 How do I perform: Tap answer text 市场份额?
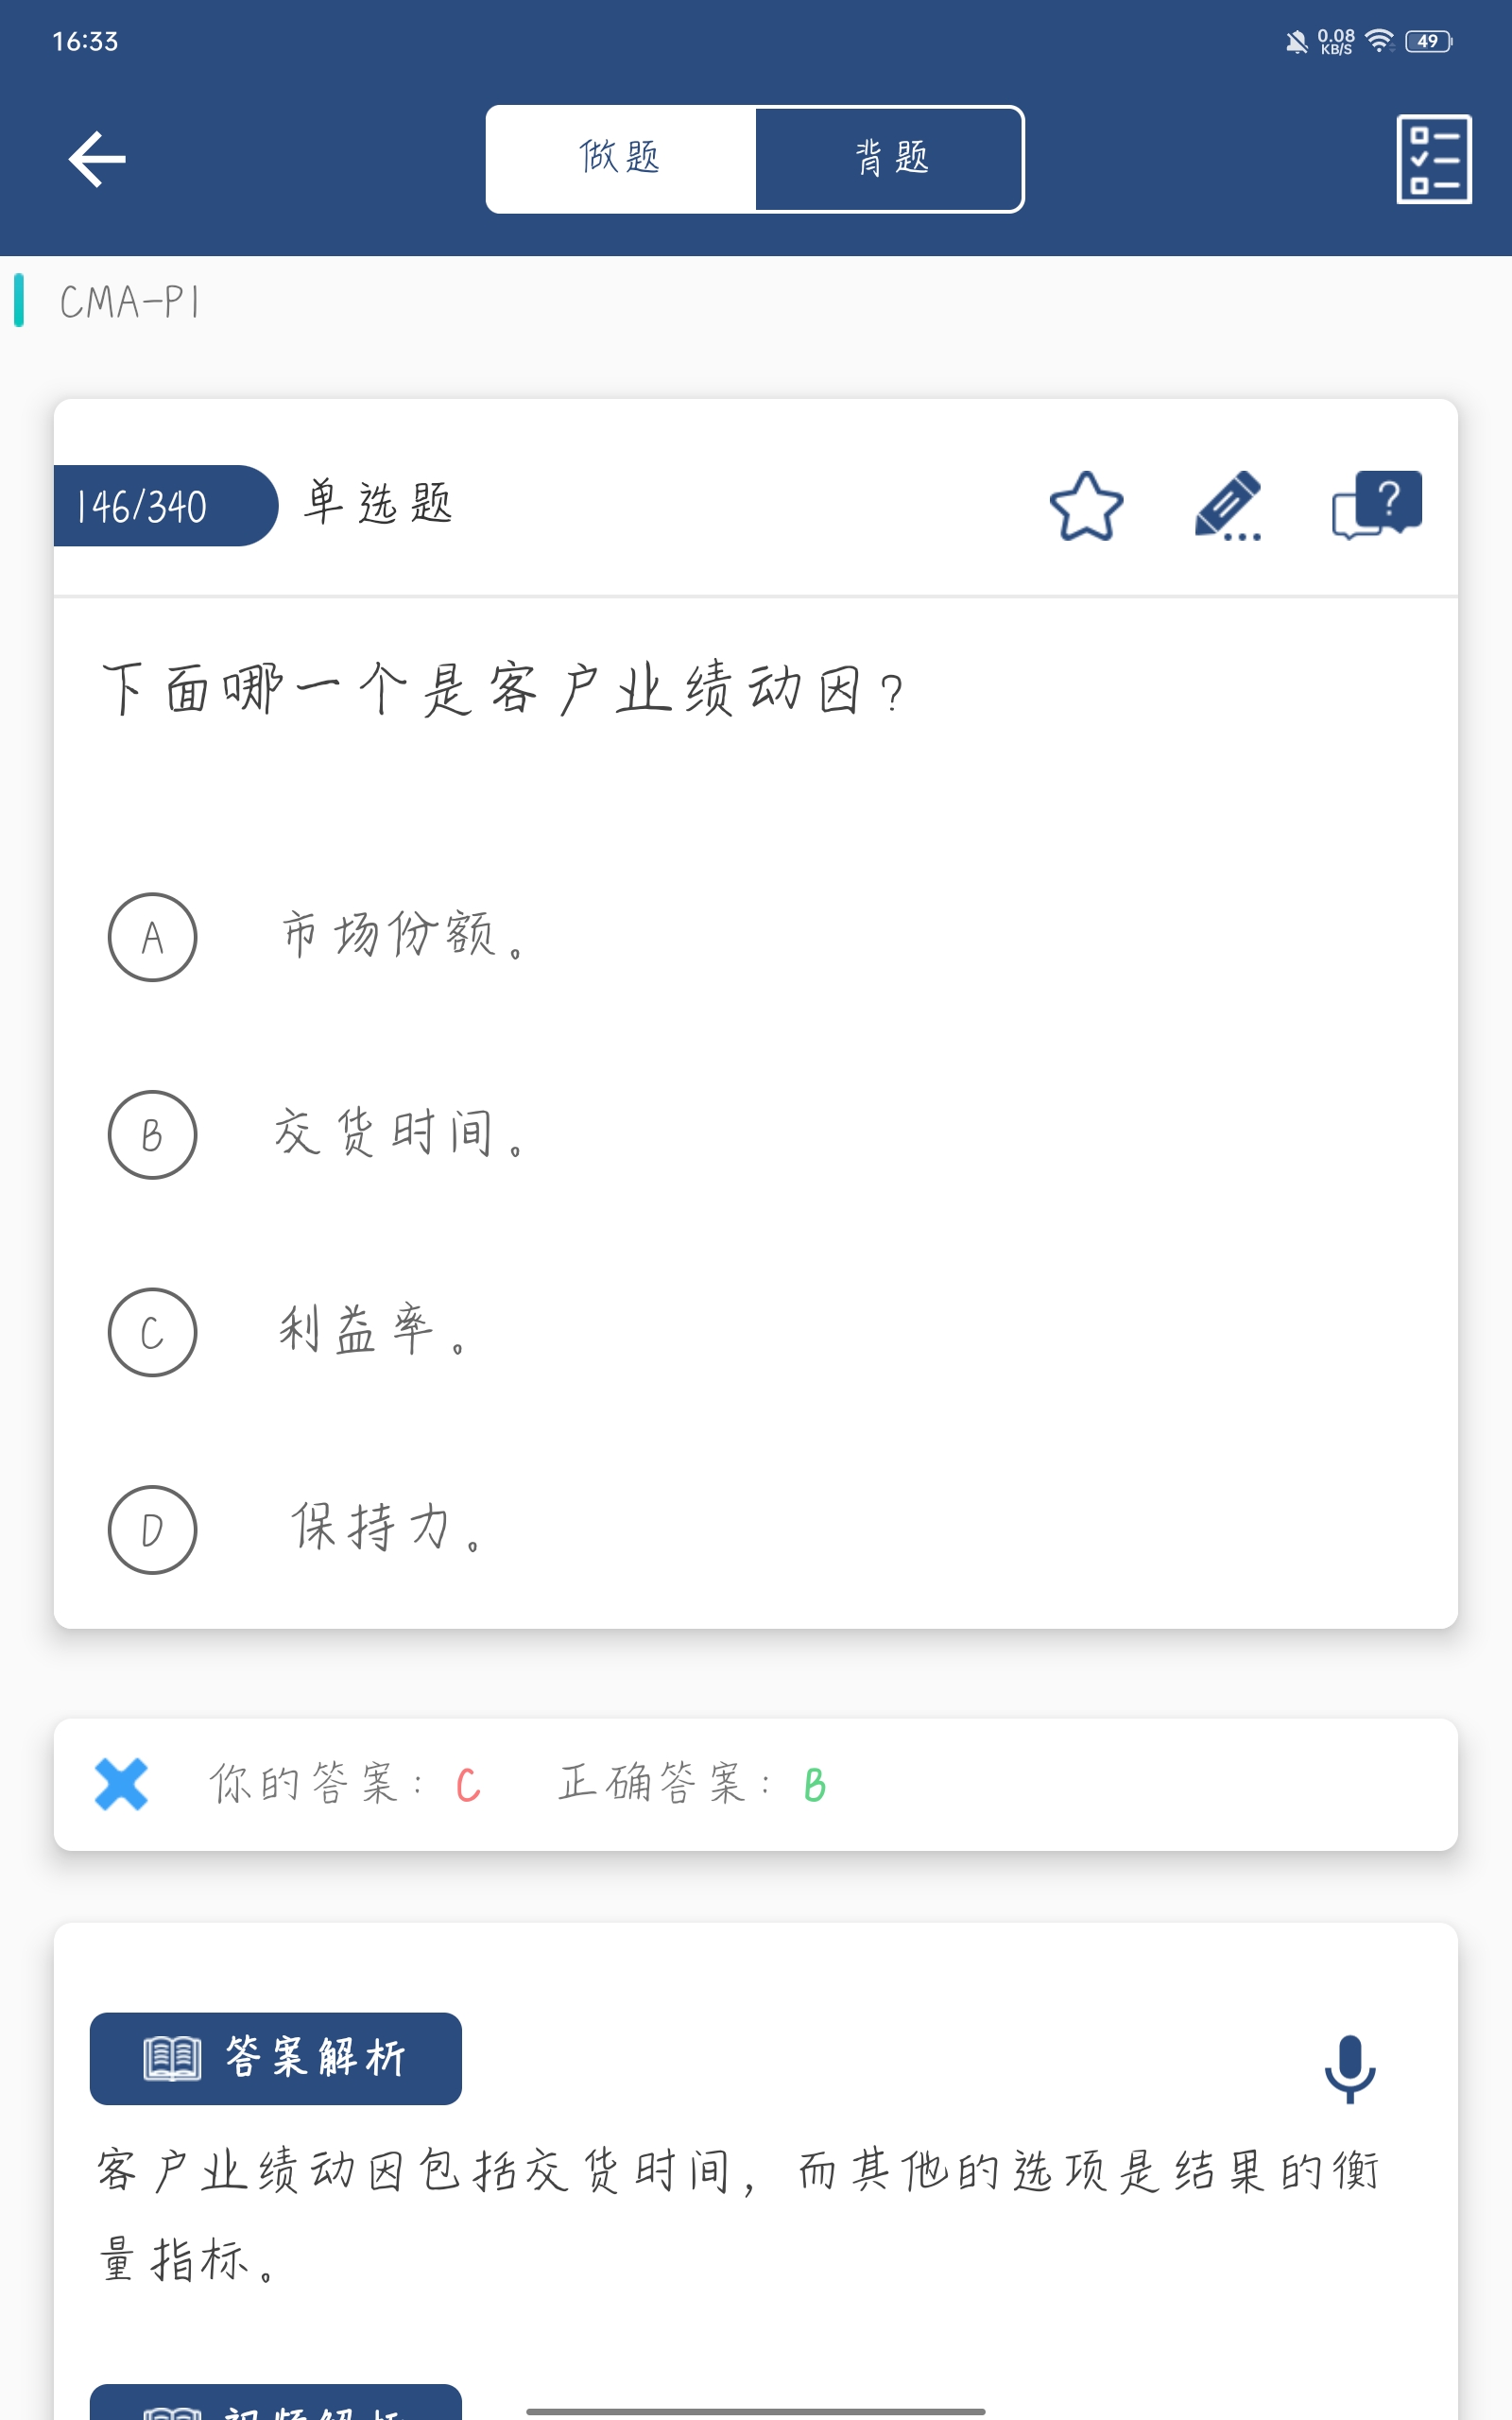(x=389, y=936)
